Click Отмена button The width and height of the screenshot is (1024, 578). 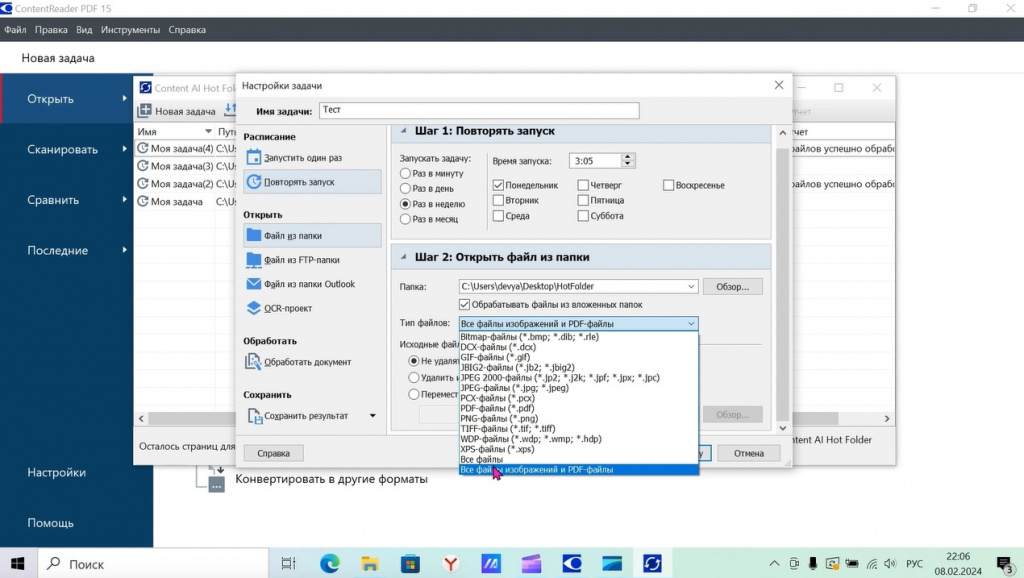pos(748,453)
